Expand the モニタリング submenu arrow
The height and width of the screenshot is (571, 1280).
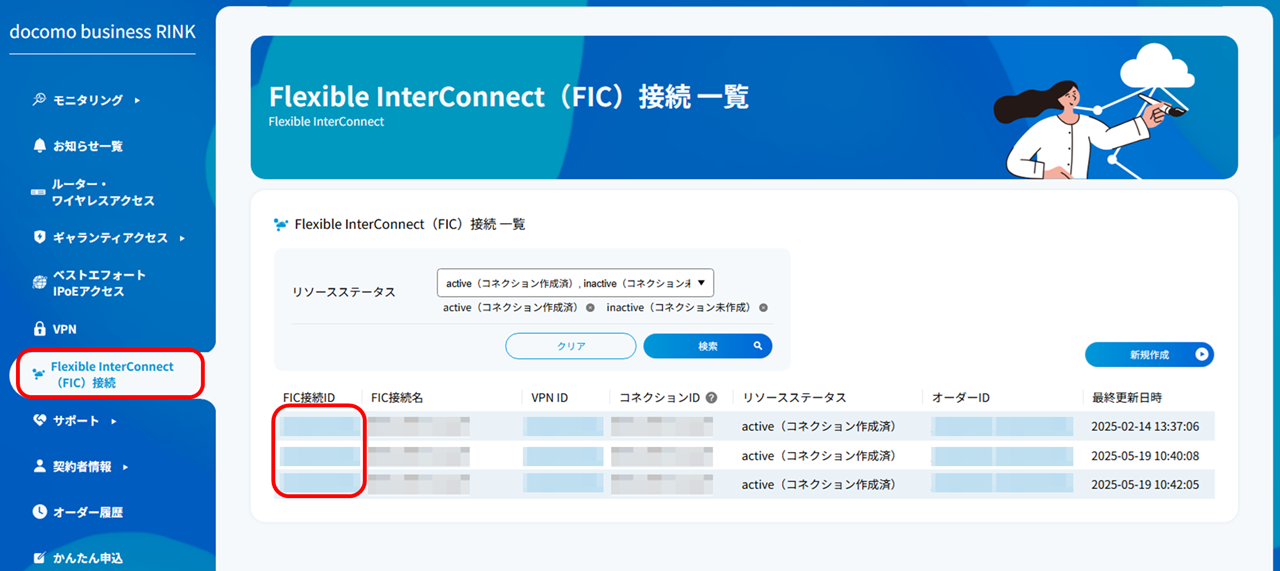[x=137, y=100]
